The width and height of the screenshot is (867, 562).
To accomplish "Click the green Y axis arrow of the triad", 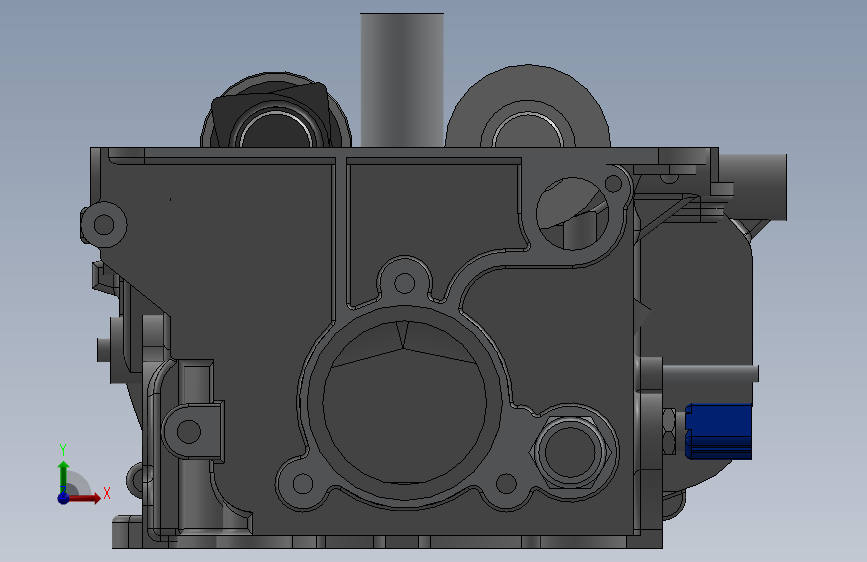I will tap(64, 476).
